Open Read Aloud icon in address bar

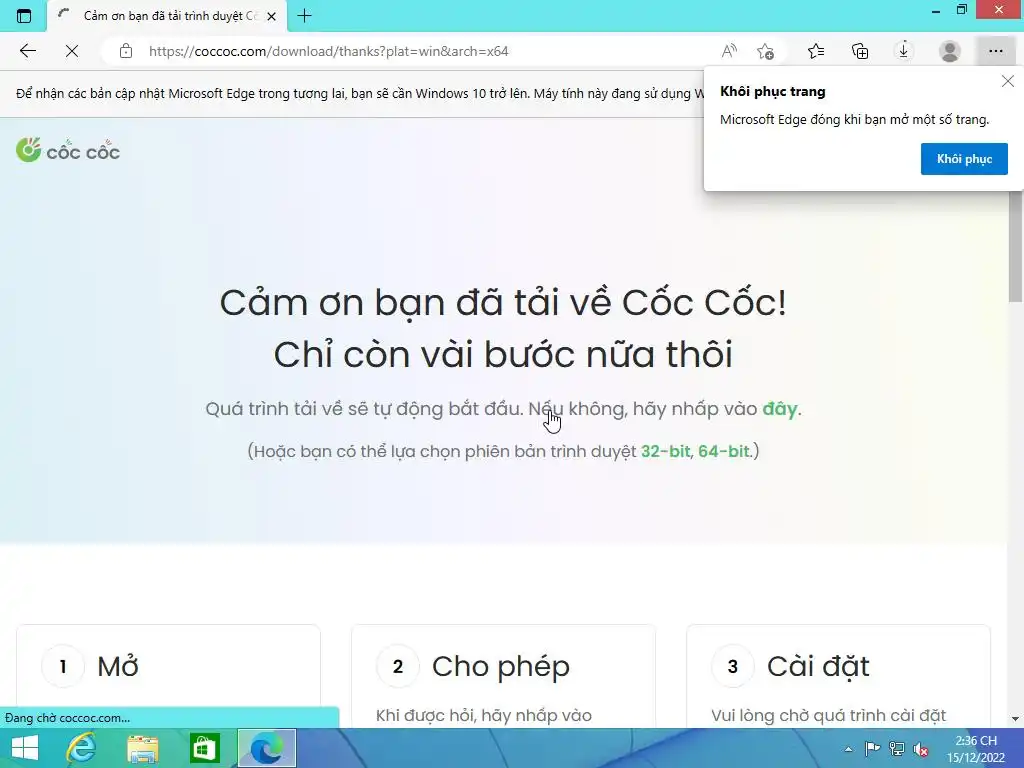(x=729, y=51)
